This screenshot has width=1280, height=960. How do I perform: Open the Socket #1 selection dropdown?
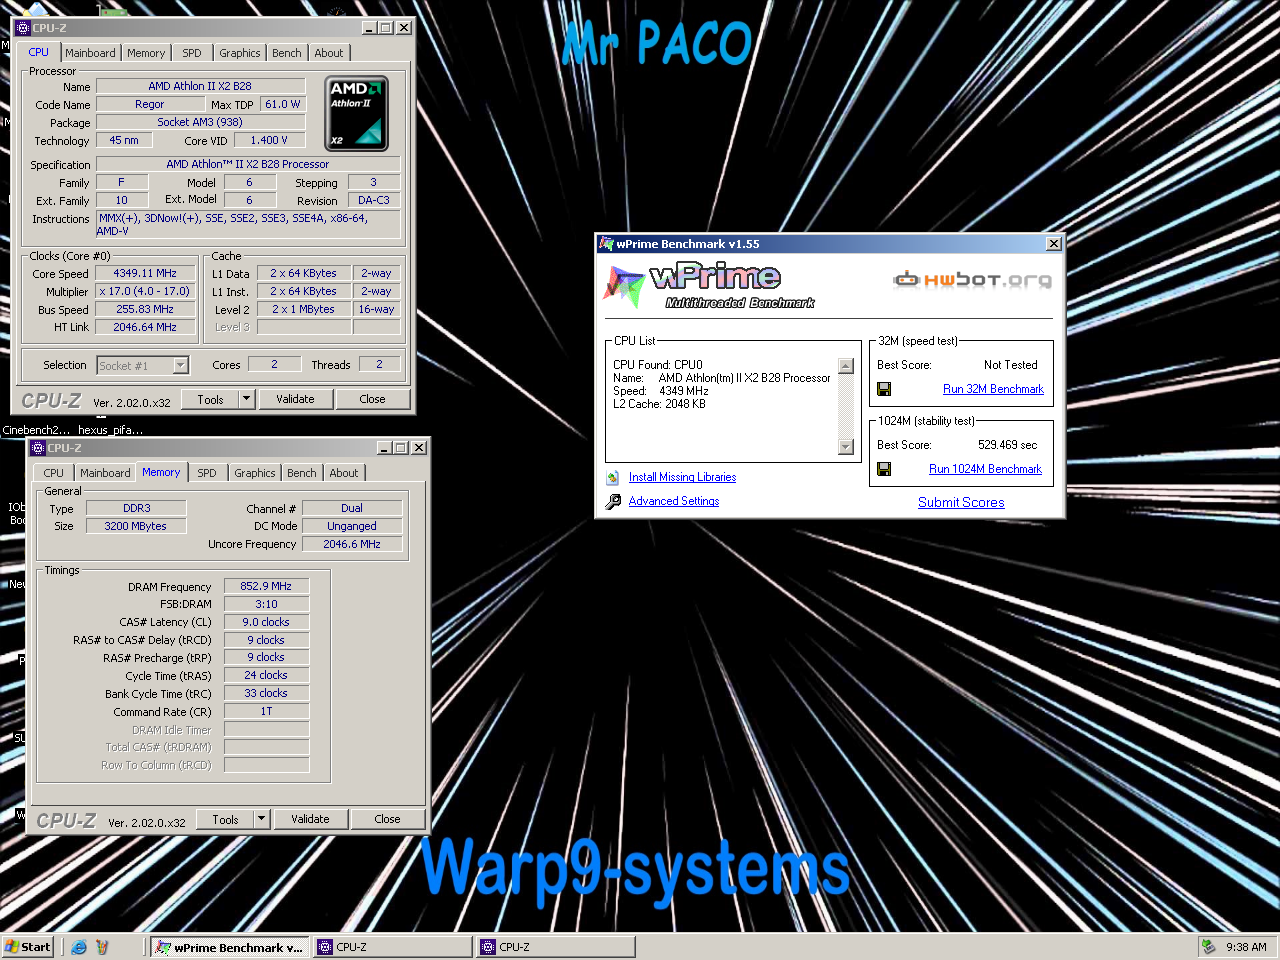(181, 365)
